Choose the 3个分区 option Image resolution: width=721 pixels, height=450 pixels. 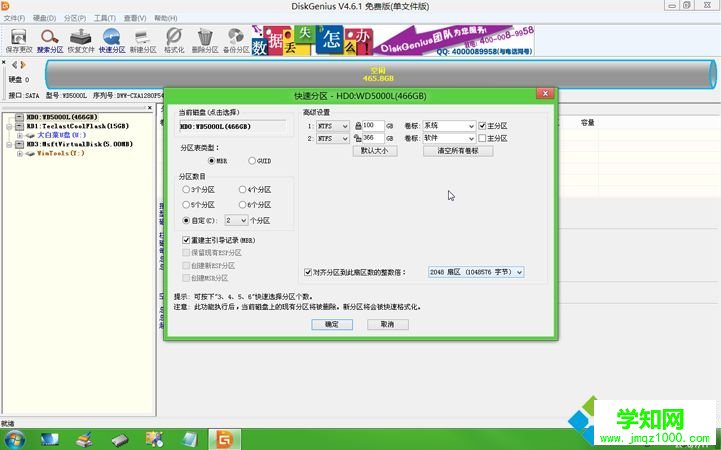[x=186, y=189]
